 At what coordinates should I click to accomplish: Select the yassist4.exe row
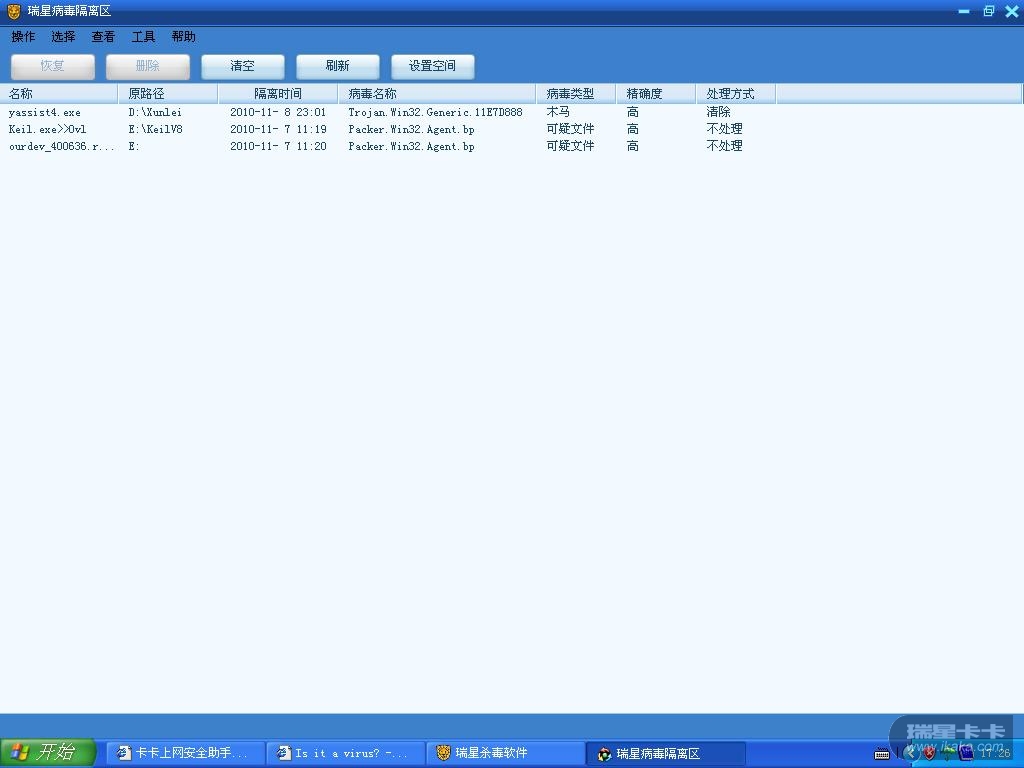[x=388, y=112]
